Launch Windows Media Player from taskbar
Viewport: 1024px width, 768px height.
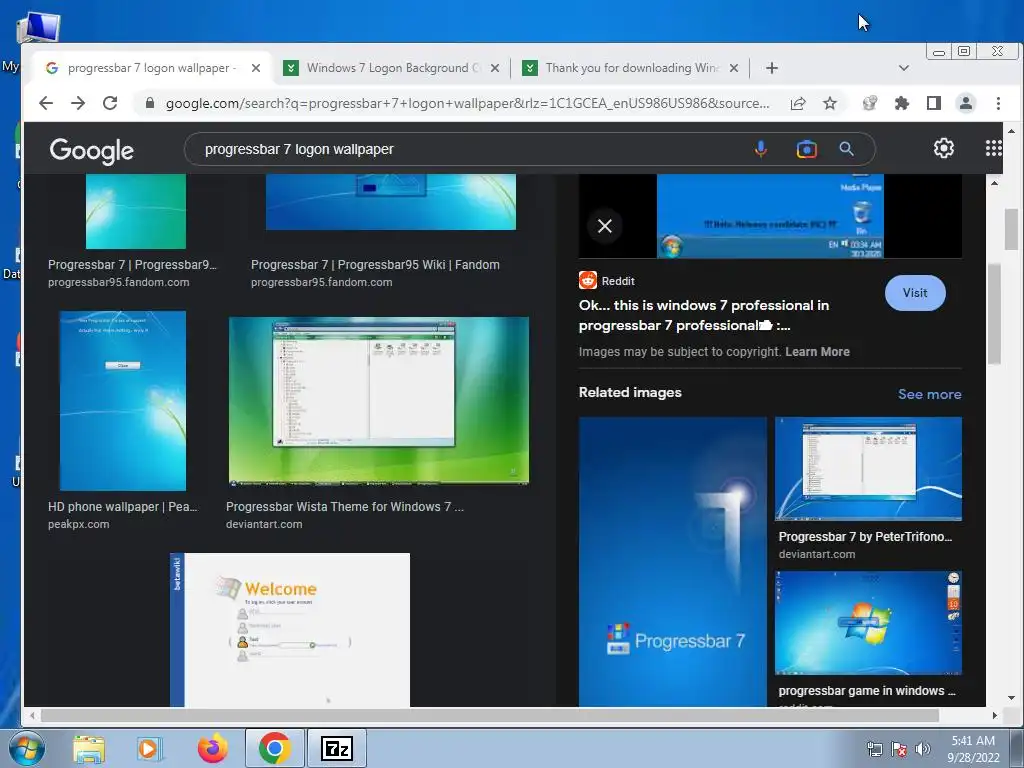pos(149,748)
